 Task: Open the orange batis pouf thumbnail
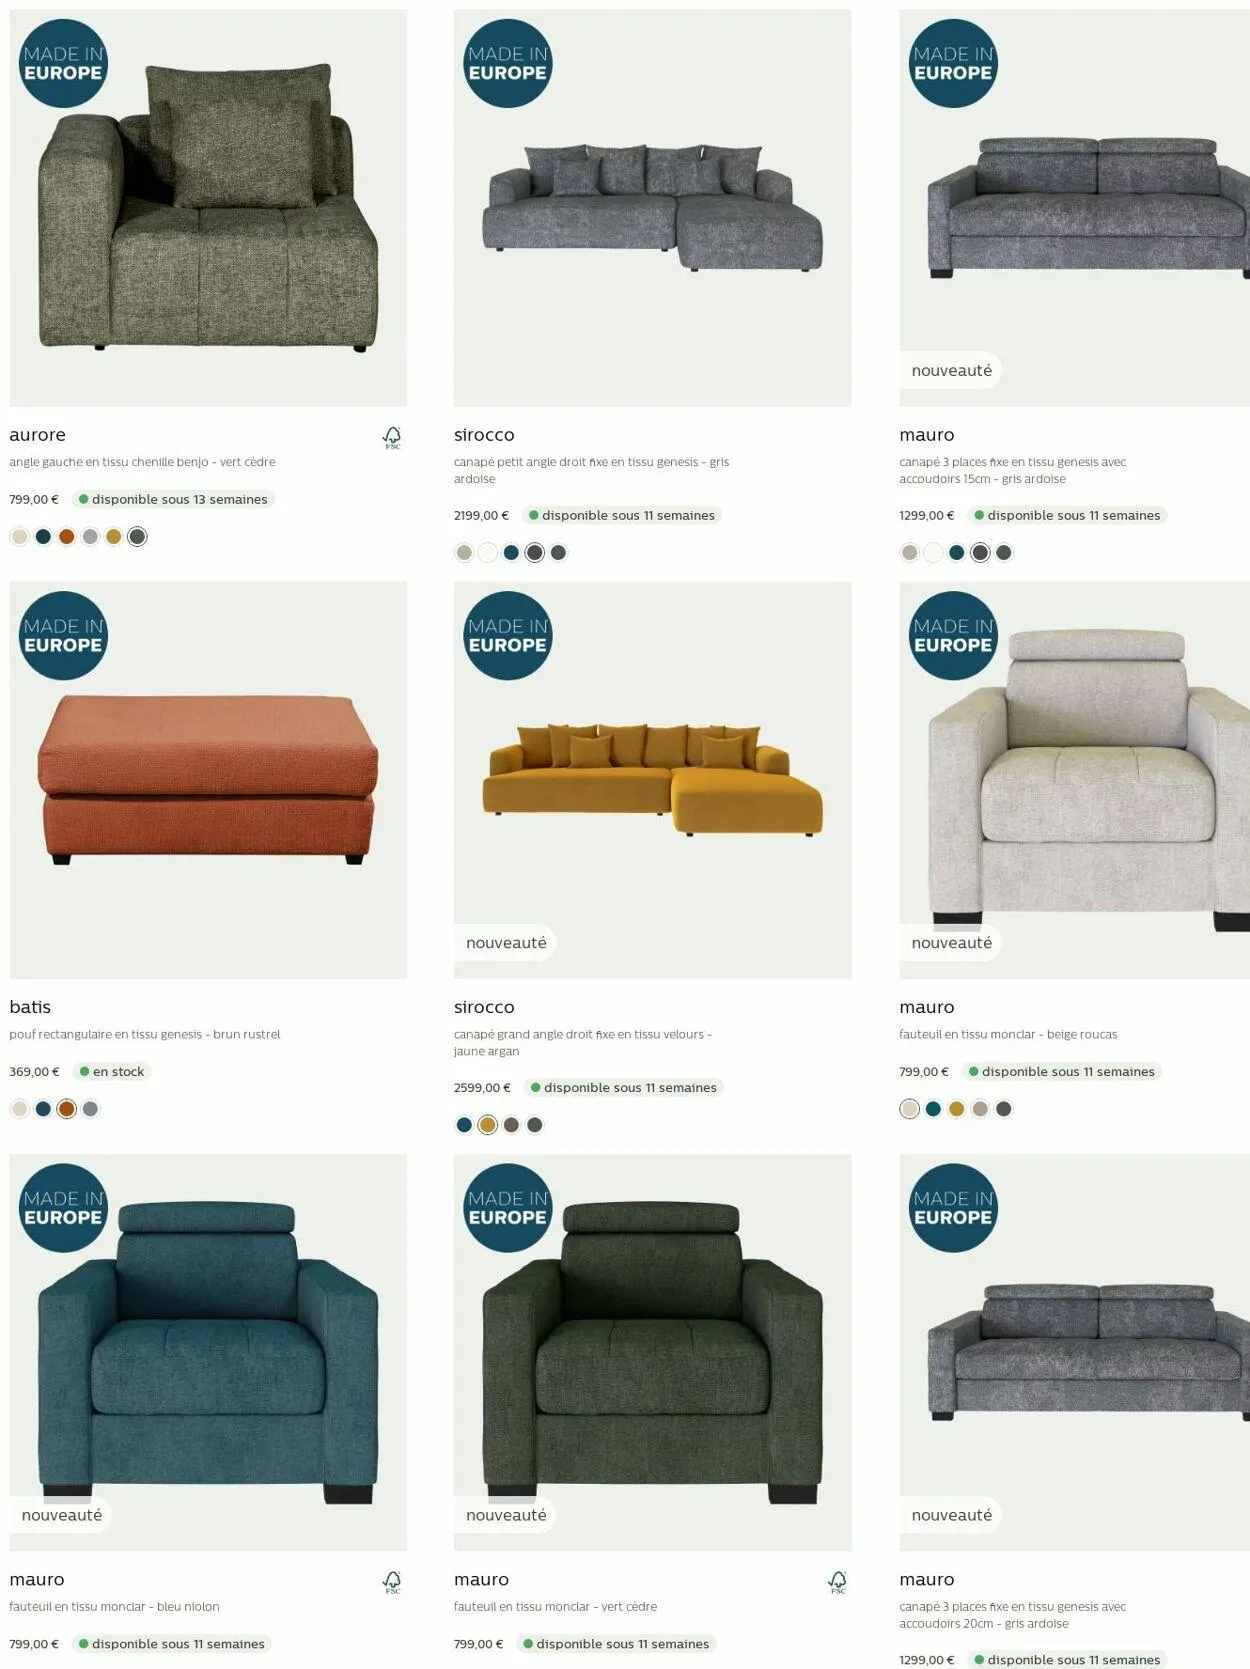208,780
